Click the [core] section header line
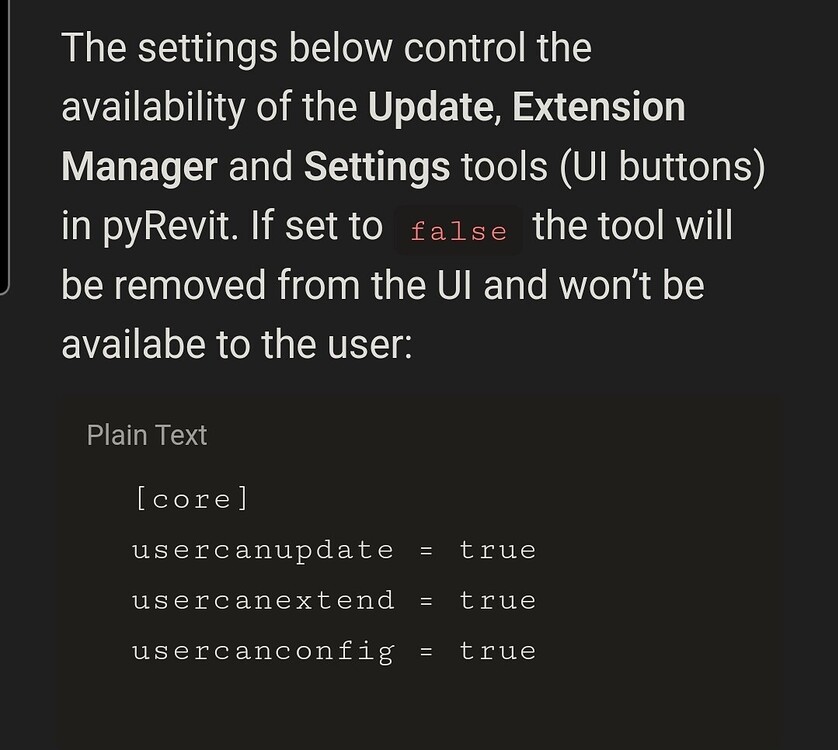 (192, 499)
